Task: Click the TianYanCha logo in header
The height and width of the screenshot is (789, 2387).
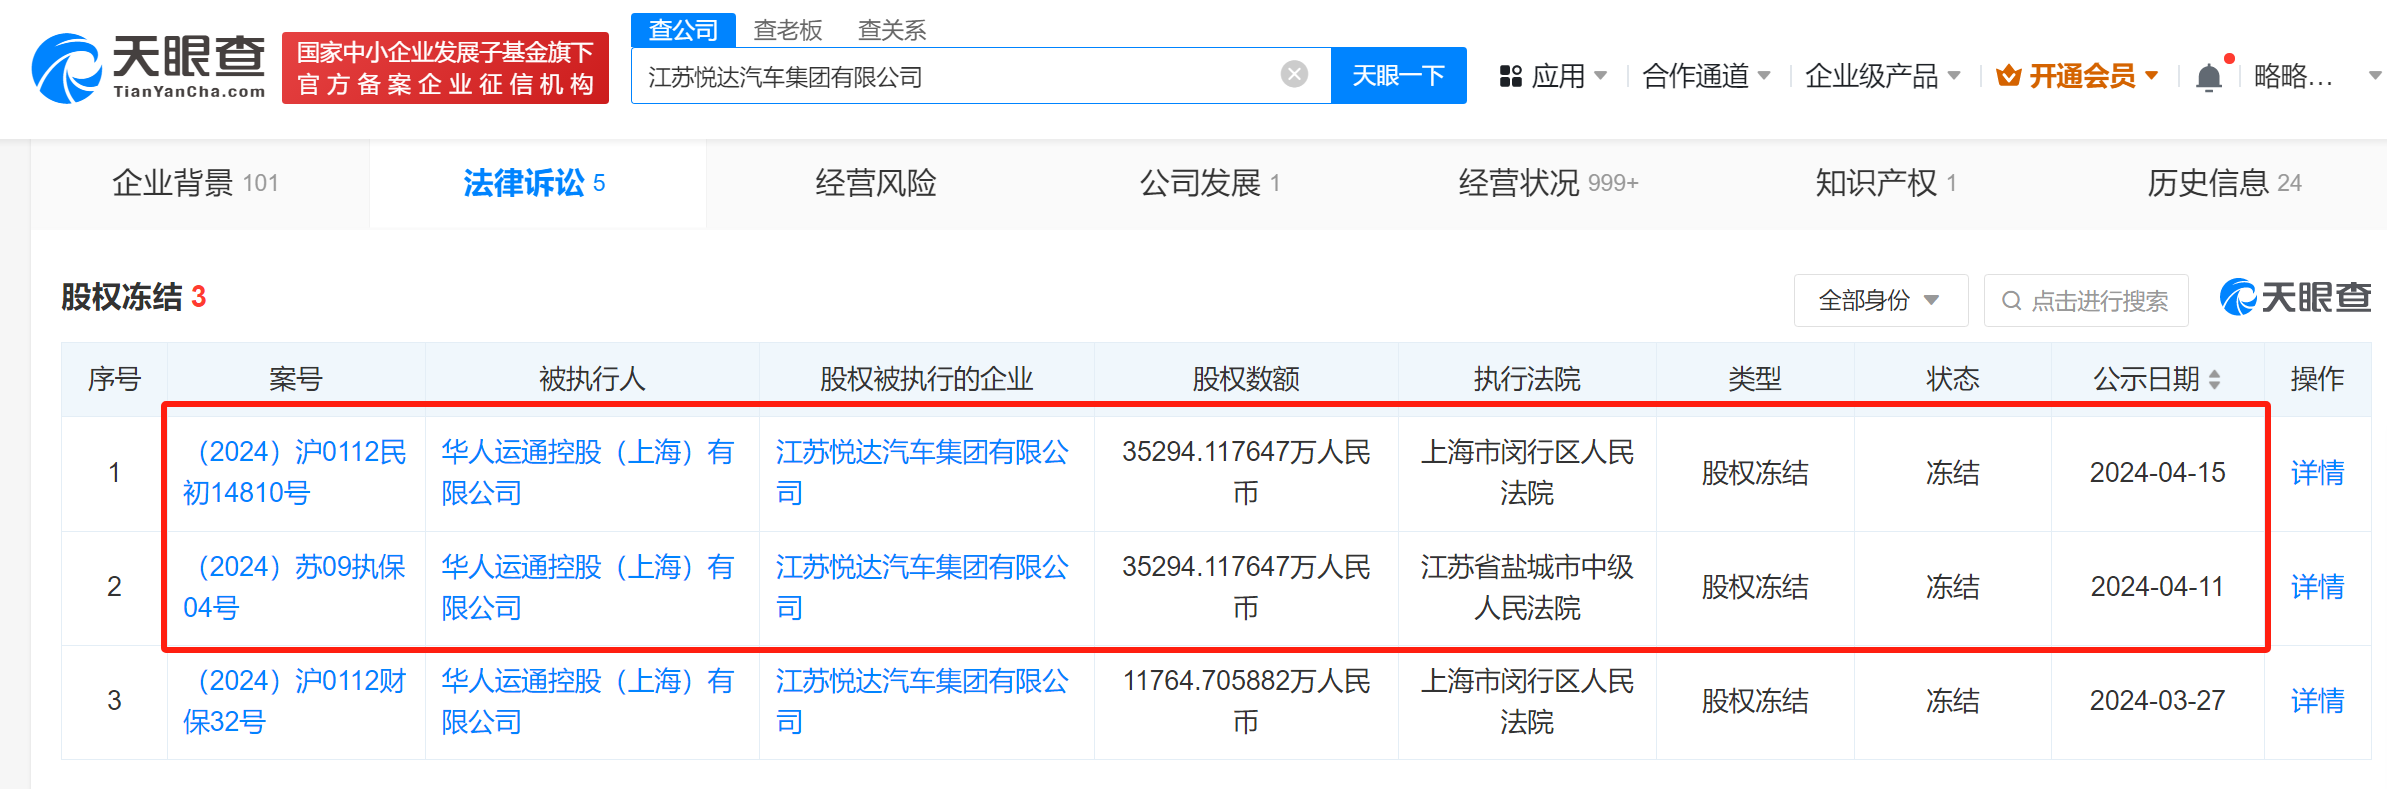Action: click(x=148, y=68)
